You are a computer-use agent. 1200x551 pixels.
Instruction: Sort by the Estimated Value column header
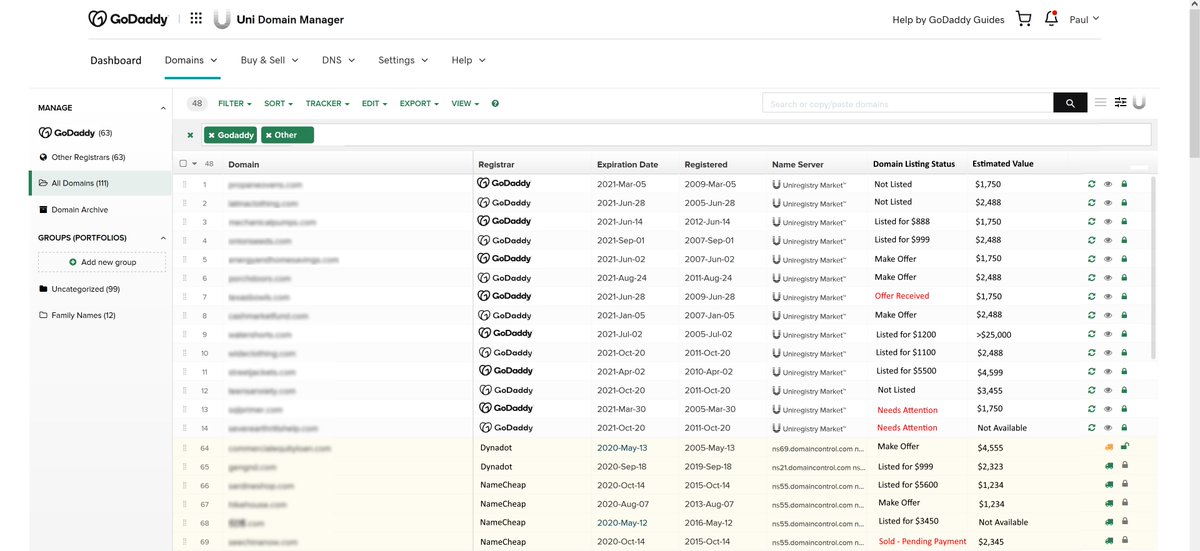(1003, 164)
